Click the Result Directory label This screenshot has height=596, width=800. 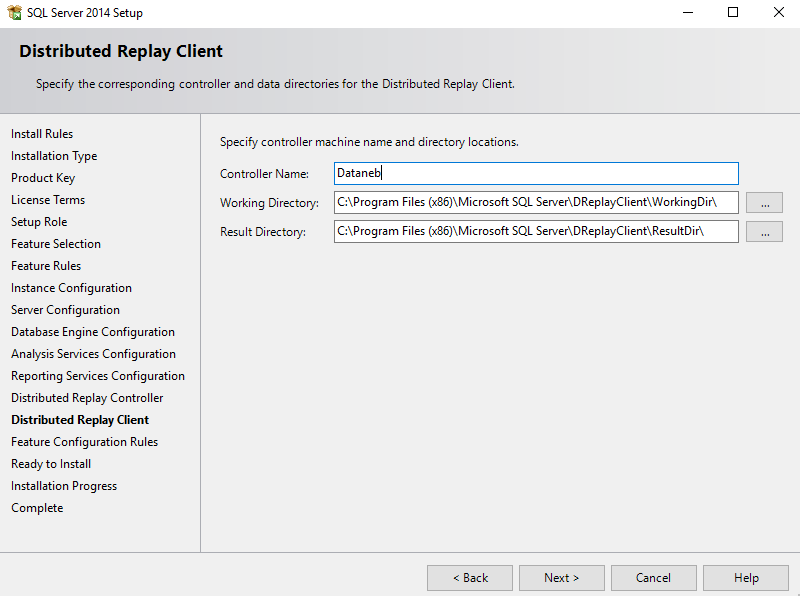click(x=263, y=232)
